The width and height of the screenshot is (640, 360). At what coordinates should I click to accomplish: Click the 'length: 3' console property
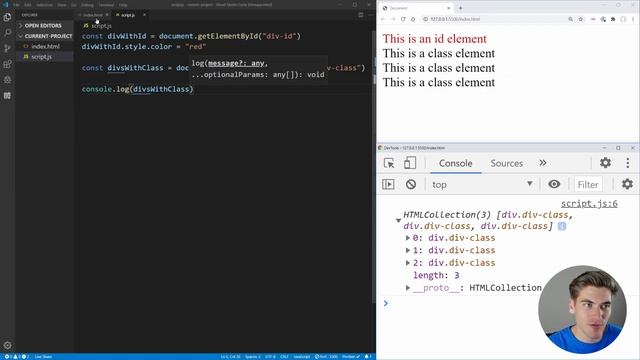click(x=436, y=276)
